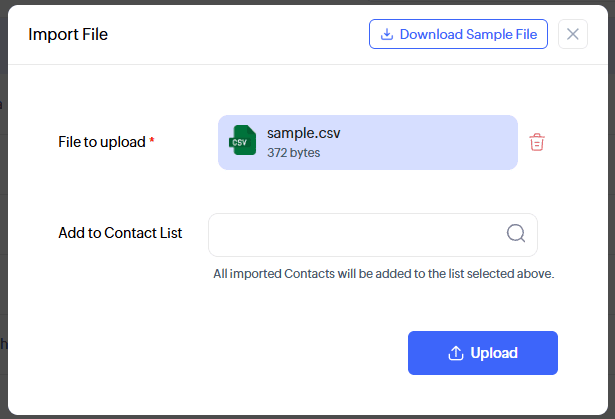Delete sample.csv with the trash icon
This screenshot has width=615, height=419.
coord(537,142)
